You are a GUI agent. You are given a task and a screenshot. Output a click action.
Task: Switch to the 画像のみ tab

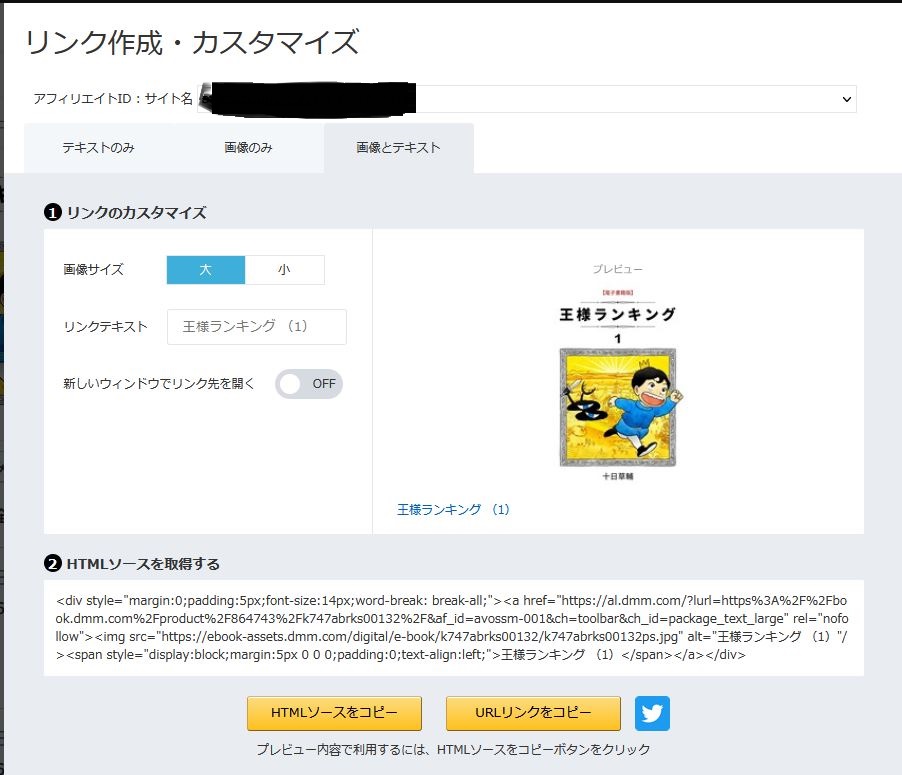[248, 148]
